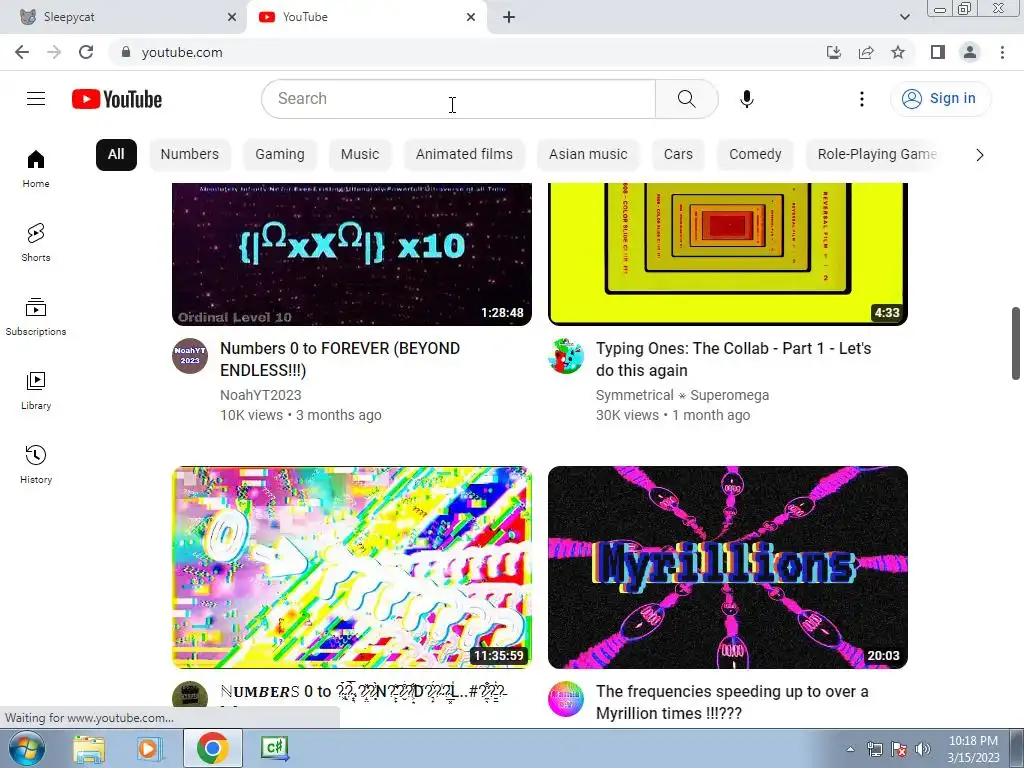Close the Sleepycat tab
The image size is (1024, 768).
[x=231, y=17]
